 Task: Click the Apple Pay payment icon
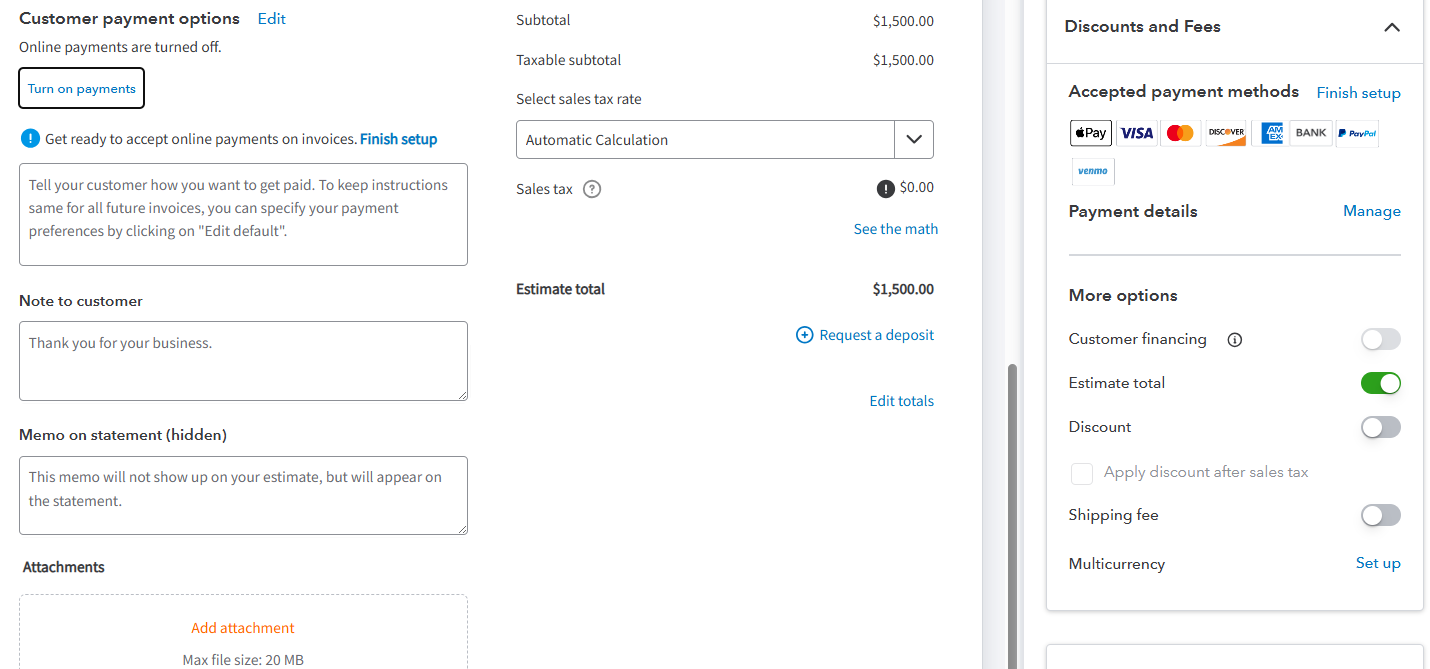(1090, 133)
